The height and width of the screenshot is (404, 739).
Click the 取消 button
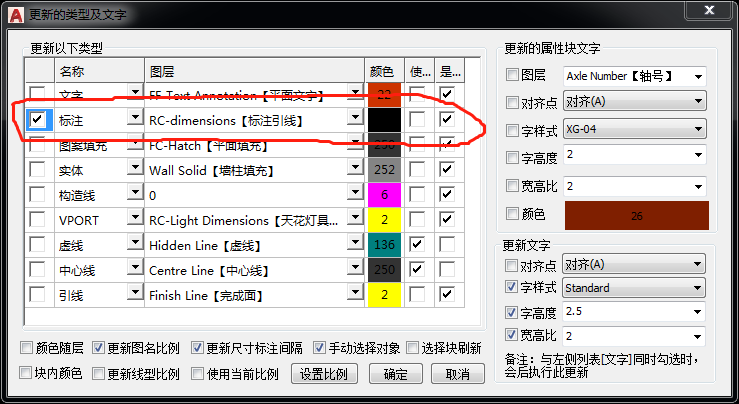tap(457, 374)
